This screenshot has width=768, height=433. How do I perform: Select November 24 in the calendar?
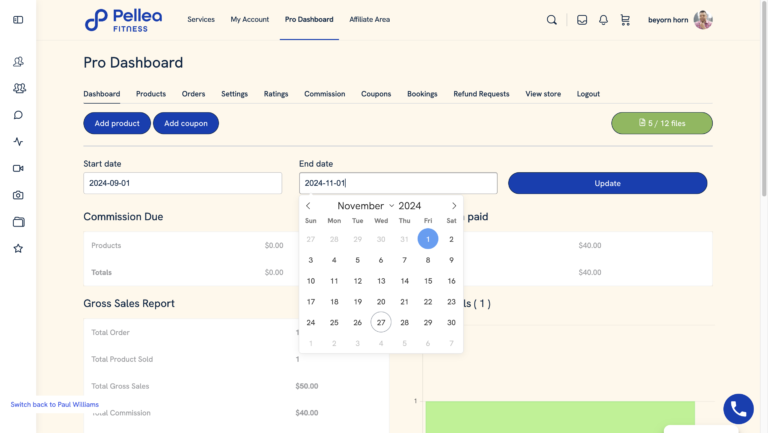pyautogui.click(x=311, y=322)
